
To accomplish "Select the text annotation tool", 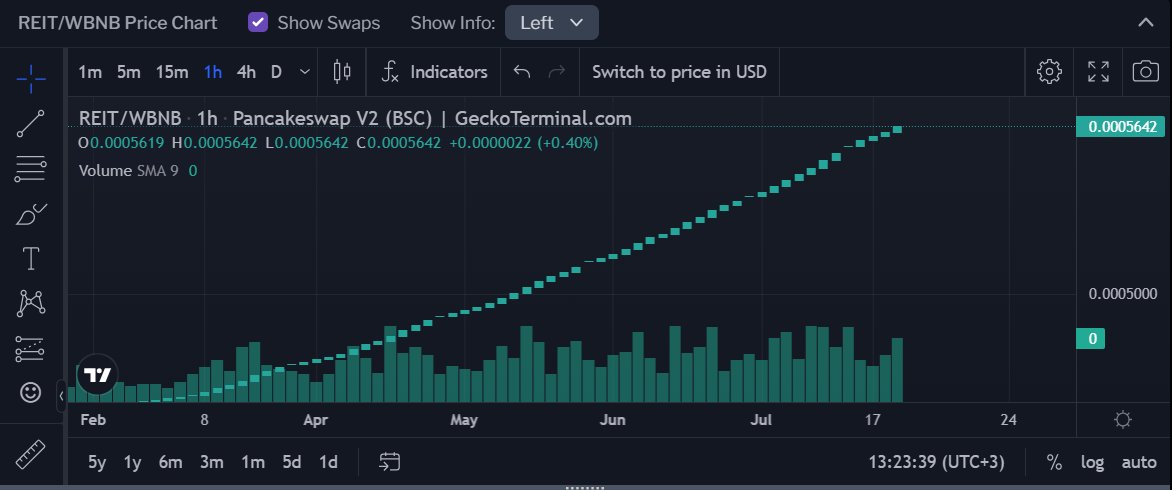I will pyautogui.click(x=31, y=259).
